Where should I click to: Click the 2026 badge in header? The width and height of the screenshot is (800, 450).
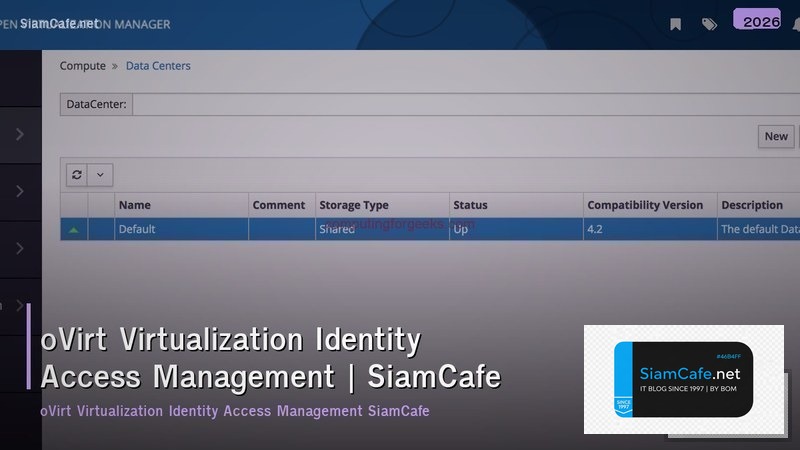[758, 20]
